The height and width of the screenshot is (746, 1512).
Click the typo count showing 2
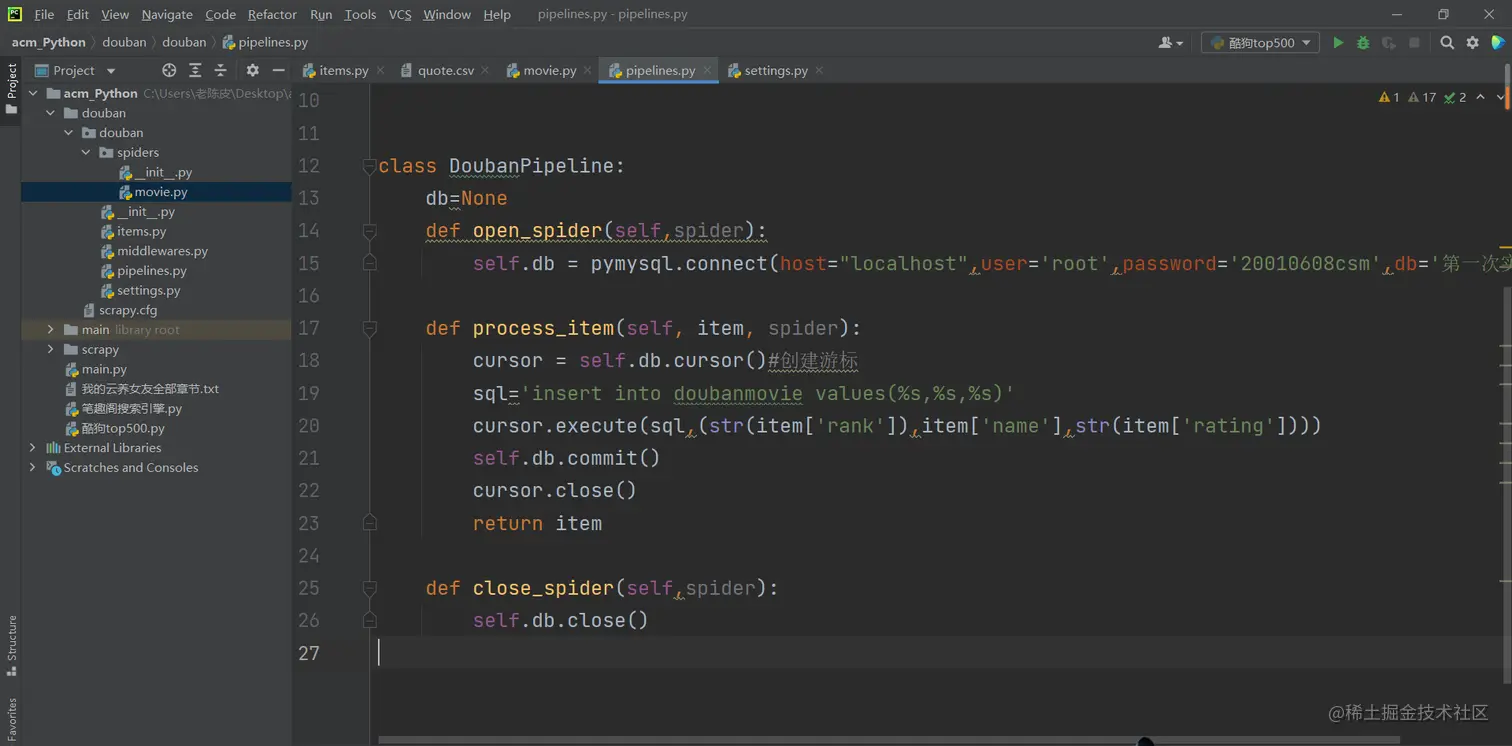(x=1456, y=97)
